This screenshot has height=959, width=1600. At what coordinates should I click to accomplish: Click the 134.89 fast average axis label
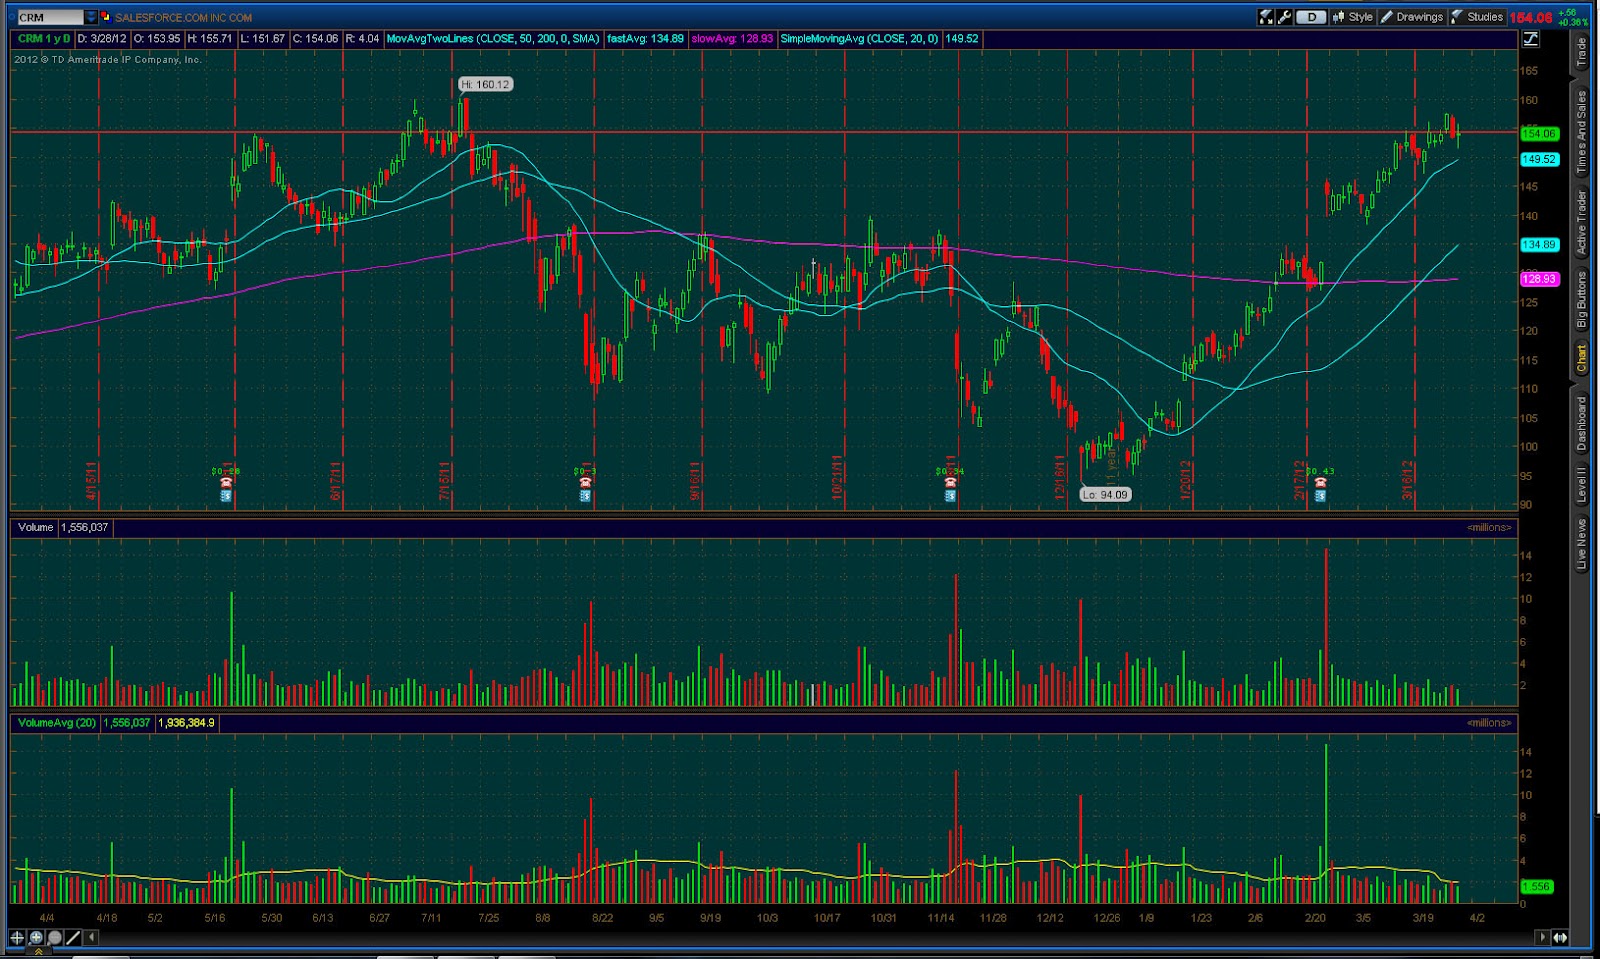[1539, 244]
